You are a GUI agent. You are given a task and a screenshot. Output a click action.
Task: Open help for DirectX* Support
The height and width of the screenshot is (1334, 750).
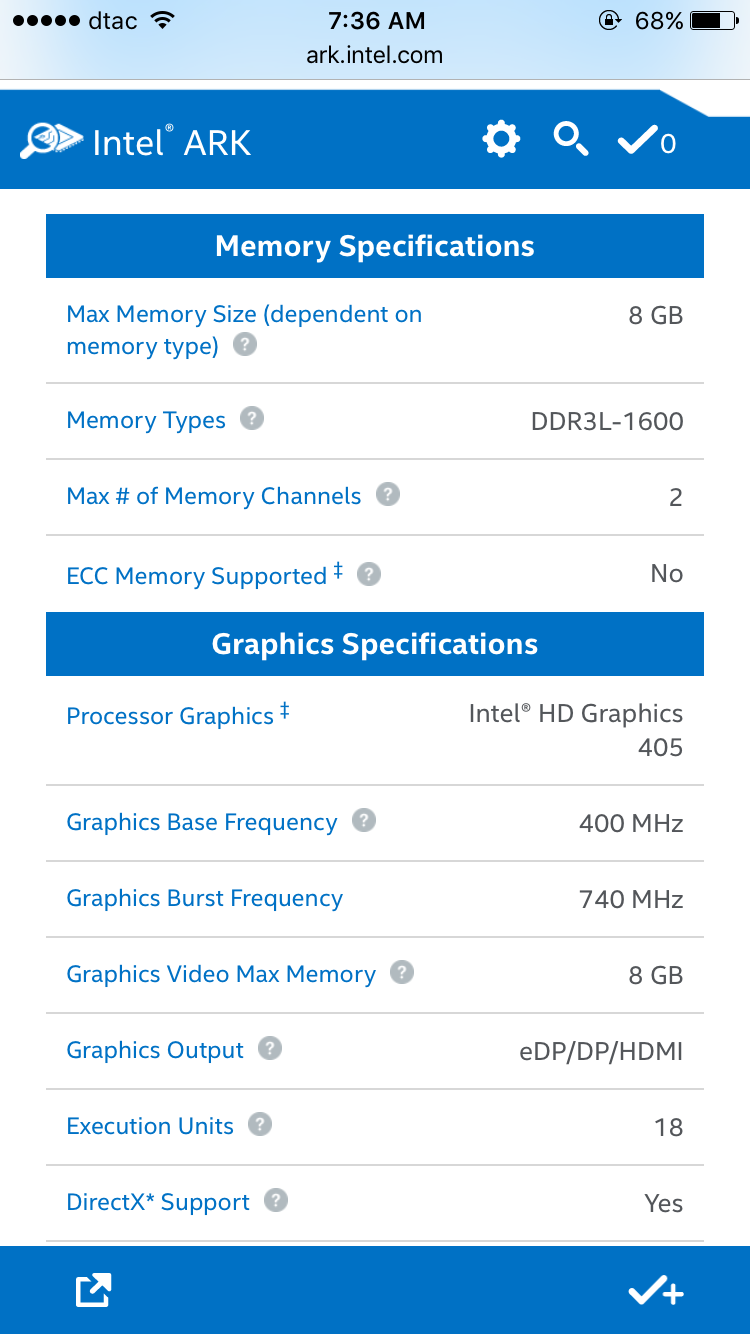276,1200
